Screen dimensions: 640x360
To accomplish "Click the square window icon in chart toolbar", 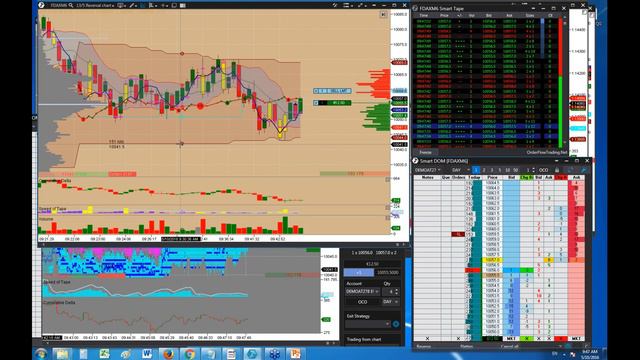I will tap(174, 5).
